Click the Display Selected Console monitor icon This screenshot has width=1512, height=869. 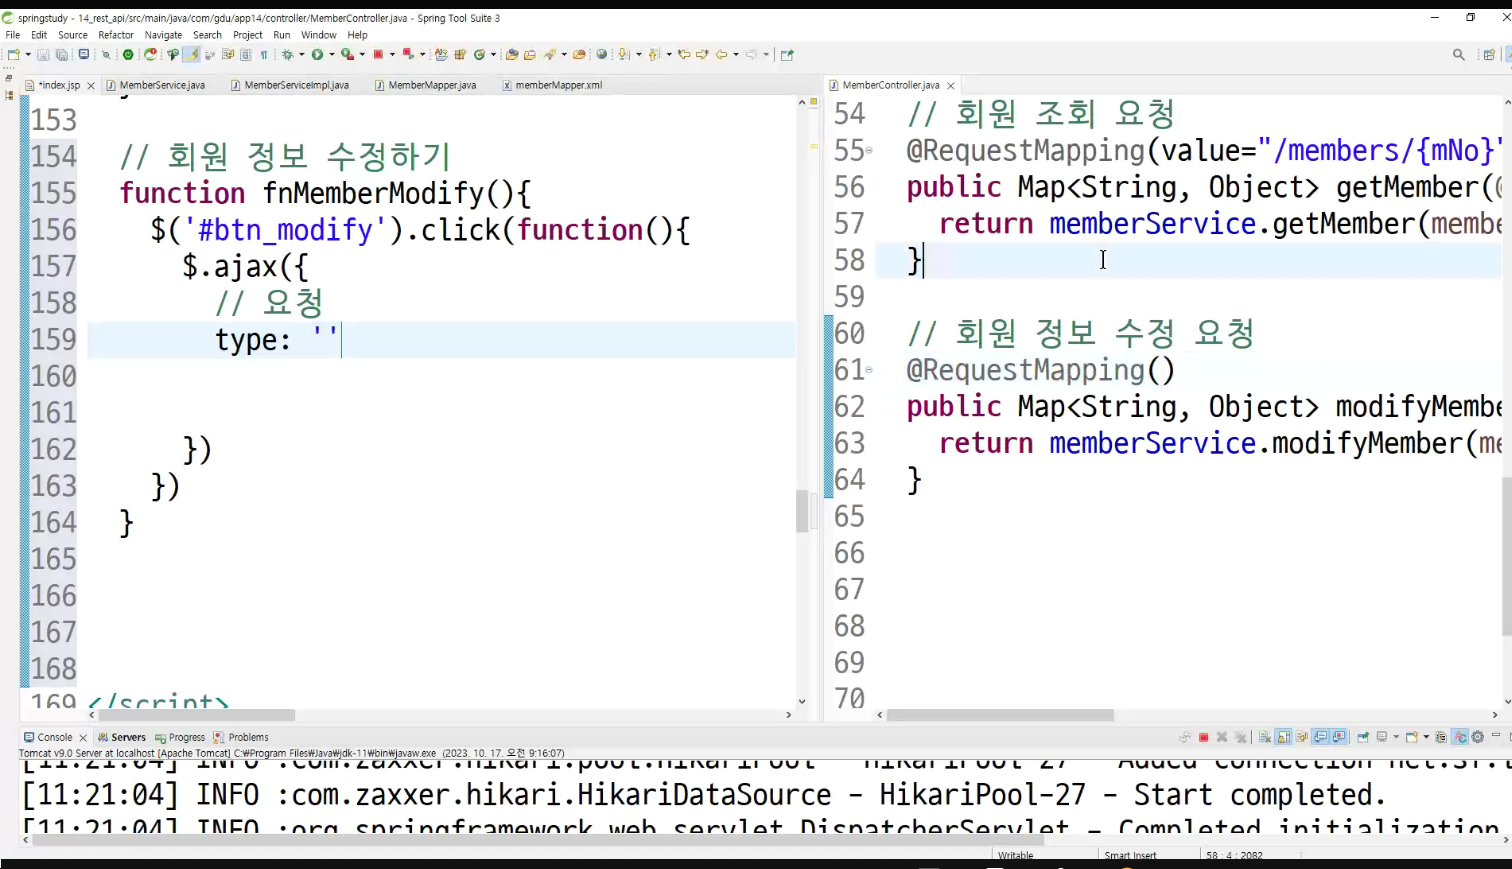pos(1381,737)
